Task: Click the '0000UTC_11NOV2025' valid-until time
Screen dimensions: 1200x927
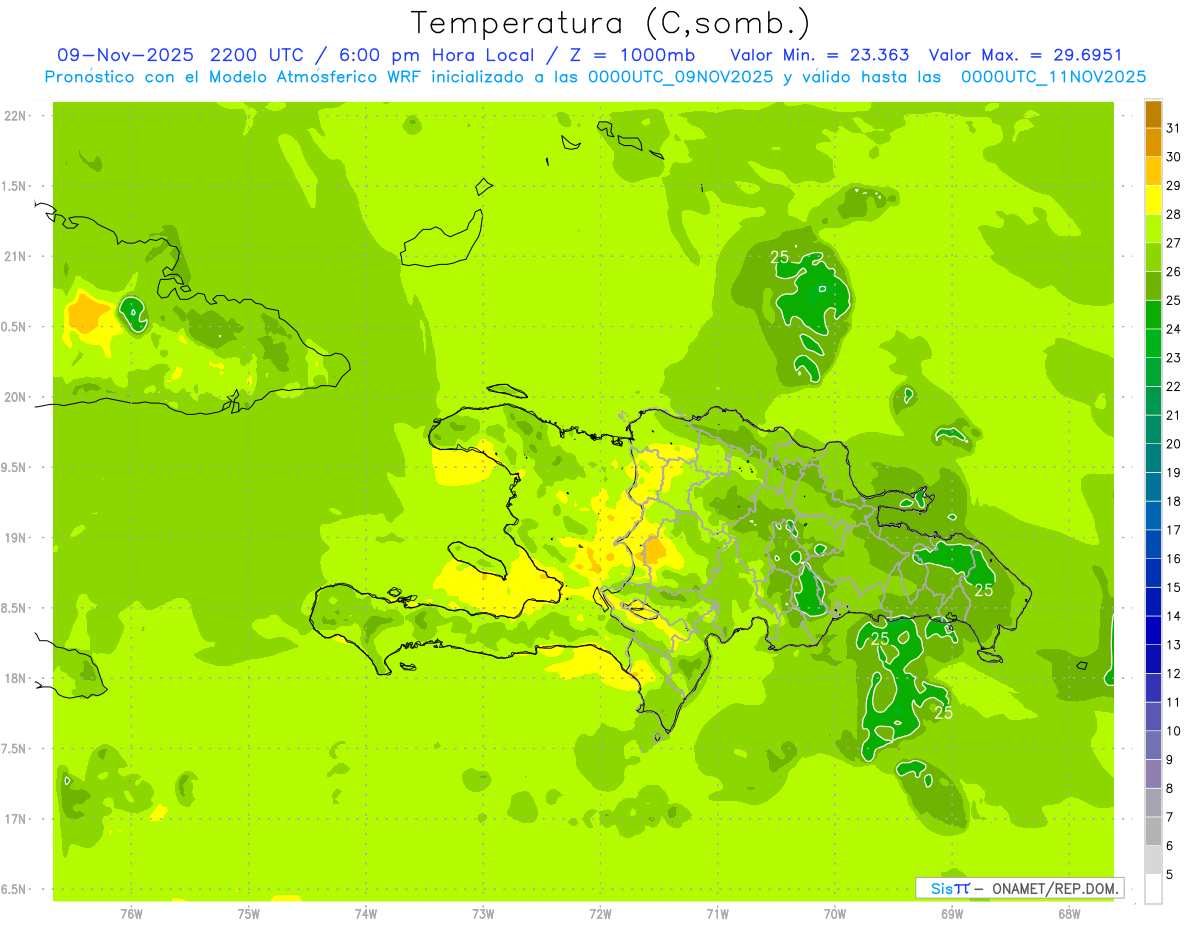Action: click(1053, 76)
